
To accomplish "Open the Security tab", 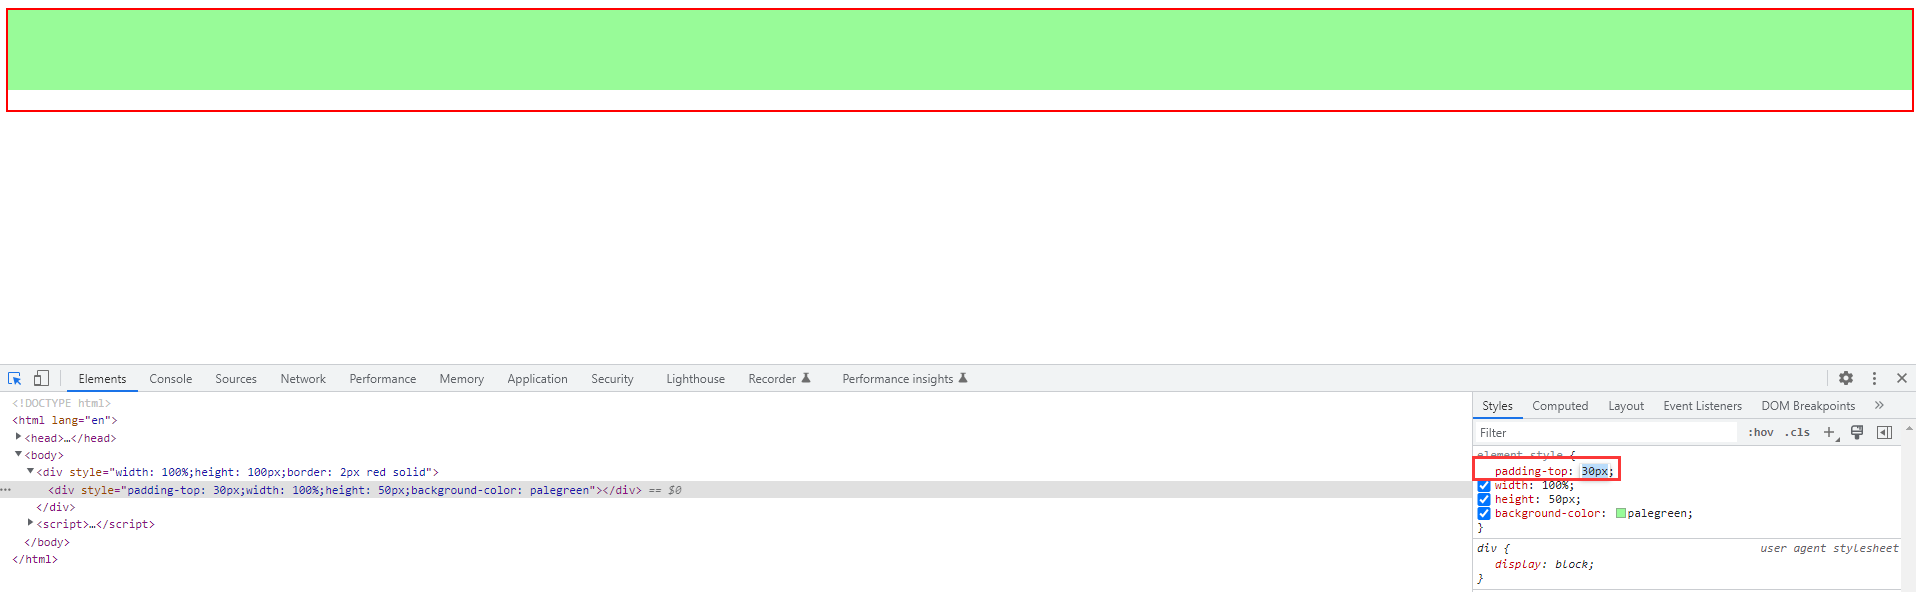I will [612, 379].
